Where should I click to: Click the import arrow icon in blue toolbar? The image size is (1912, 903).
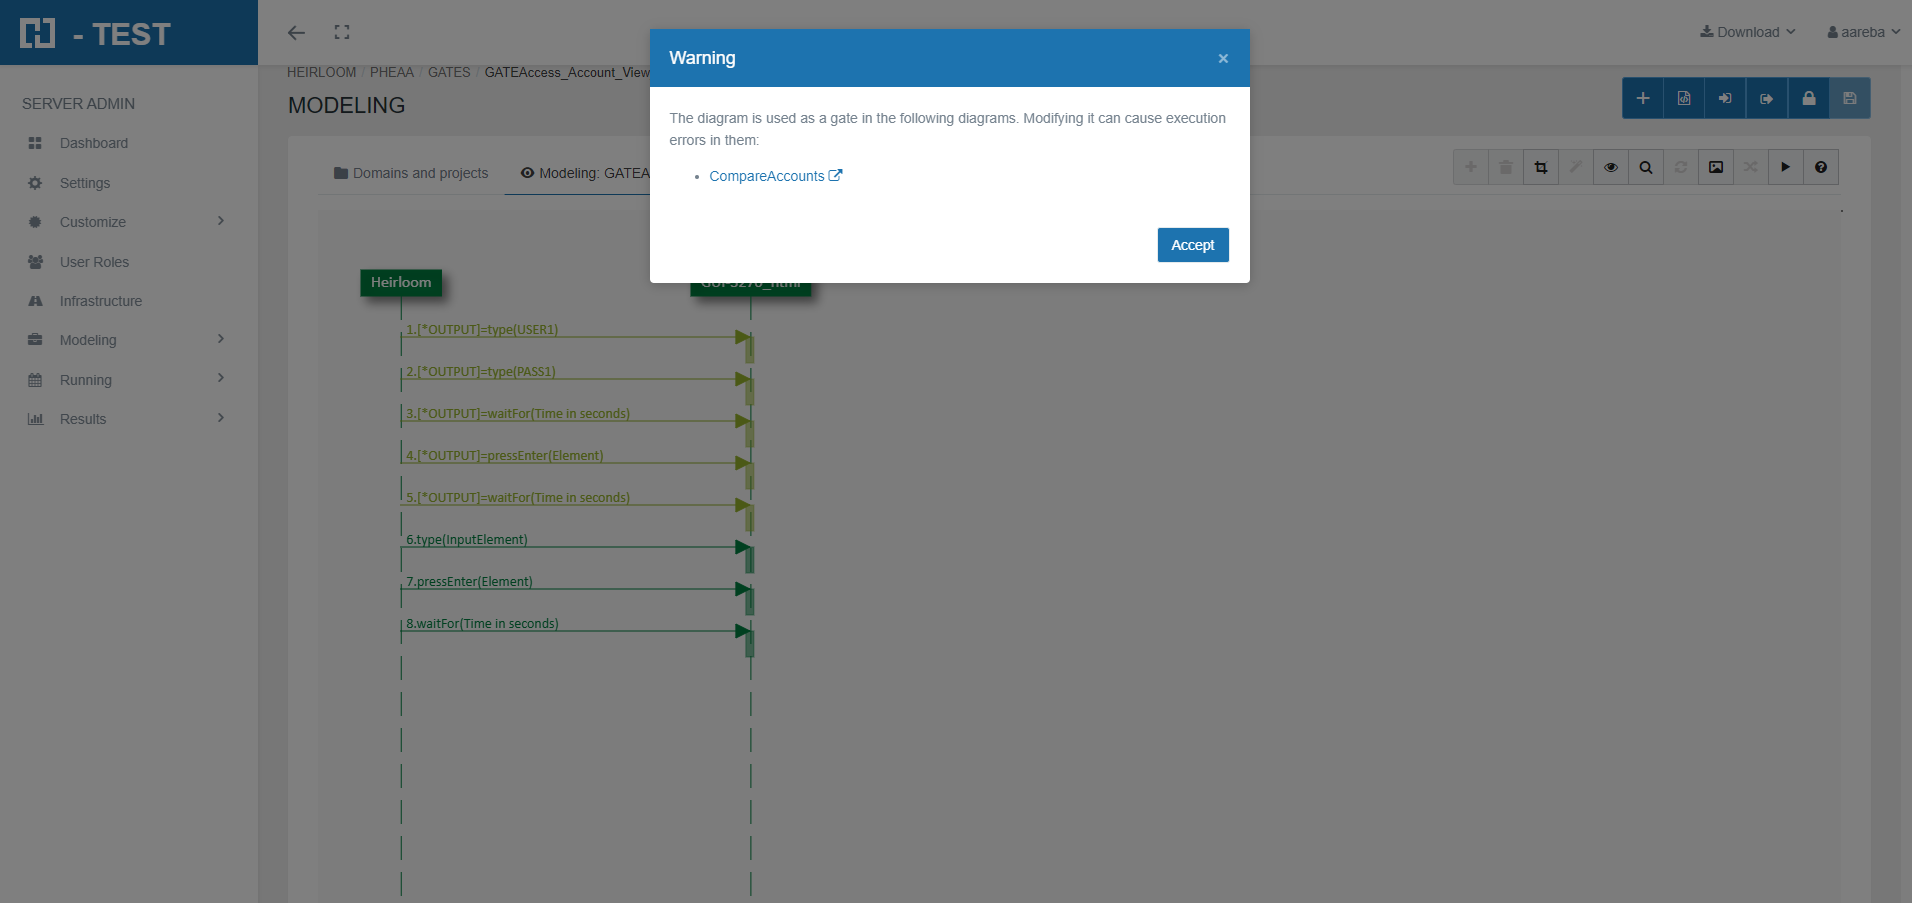click(1725, 98)
